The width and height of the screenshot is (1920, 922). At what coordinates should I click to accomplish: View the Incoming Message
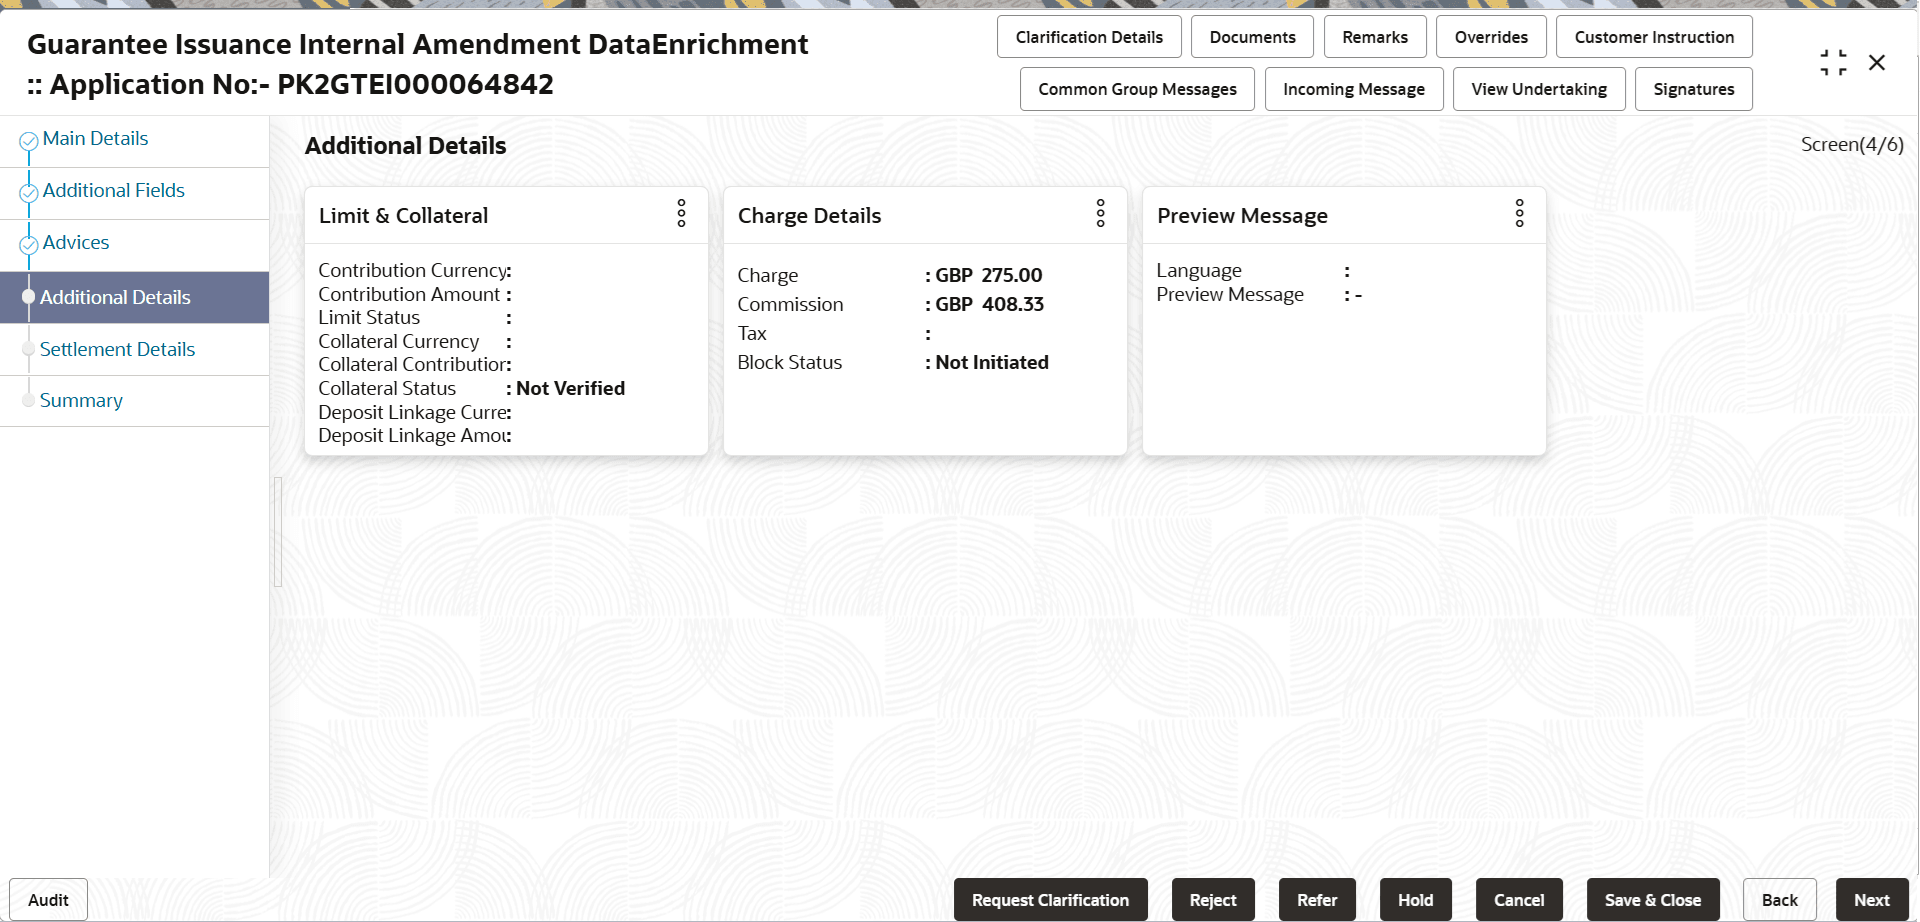[1354, 89]
